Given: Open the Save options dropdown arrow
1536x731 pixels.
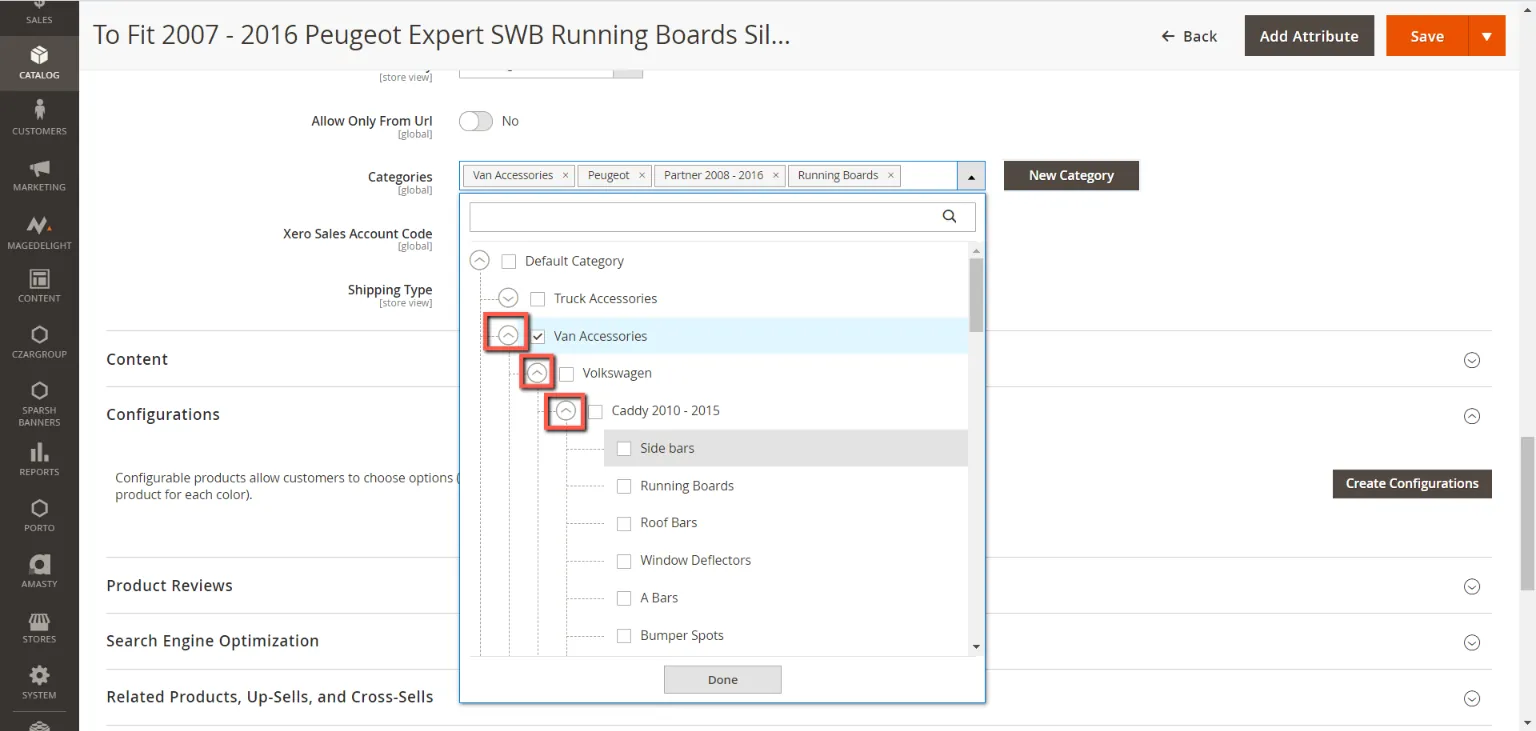Looking at the screenshot, I should coord(1487,36).
